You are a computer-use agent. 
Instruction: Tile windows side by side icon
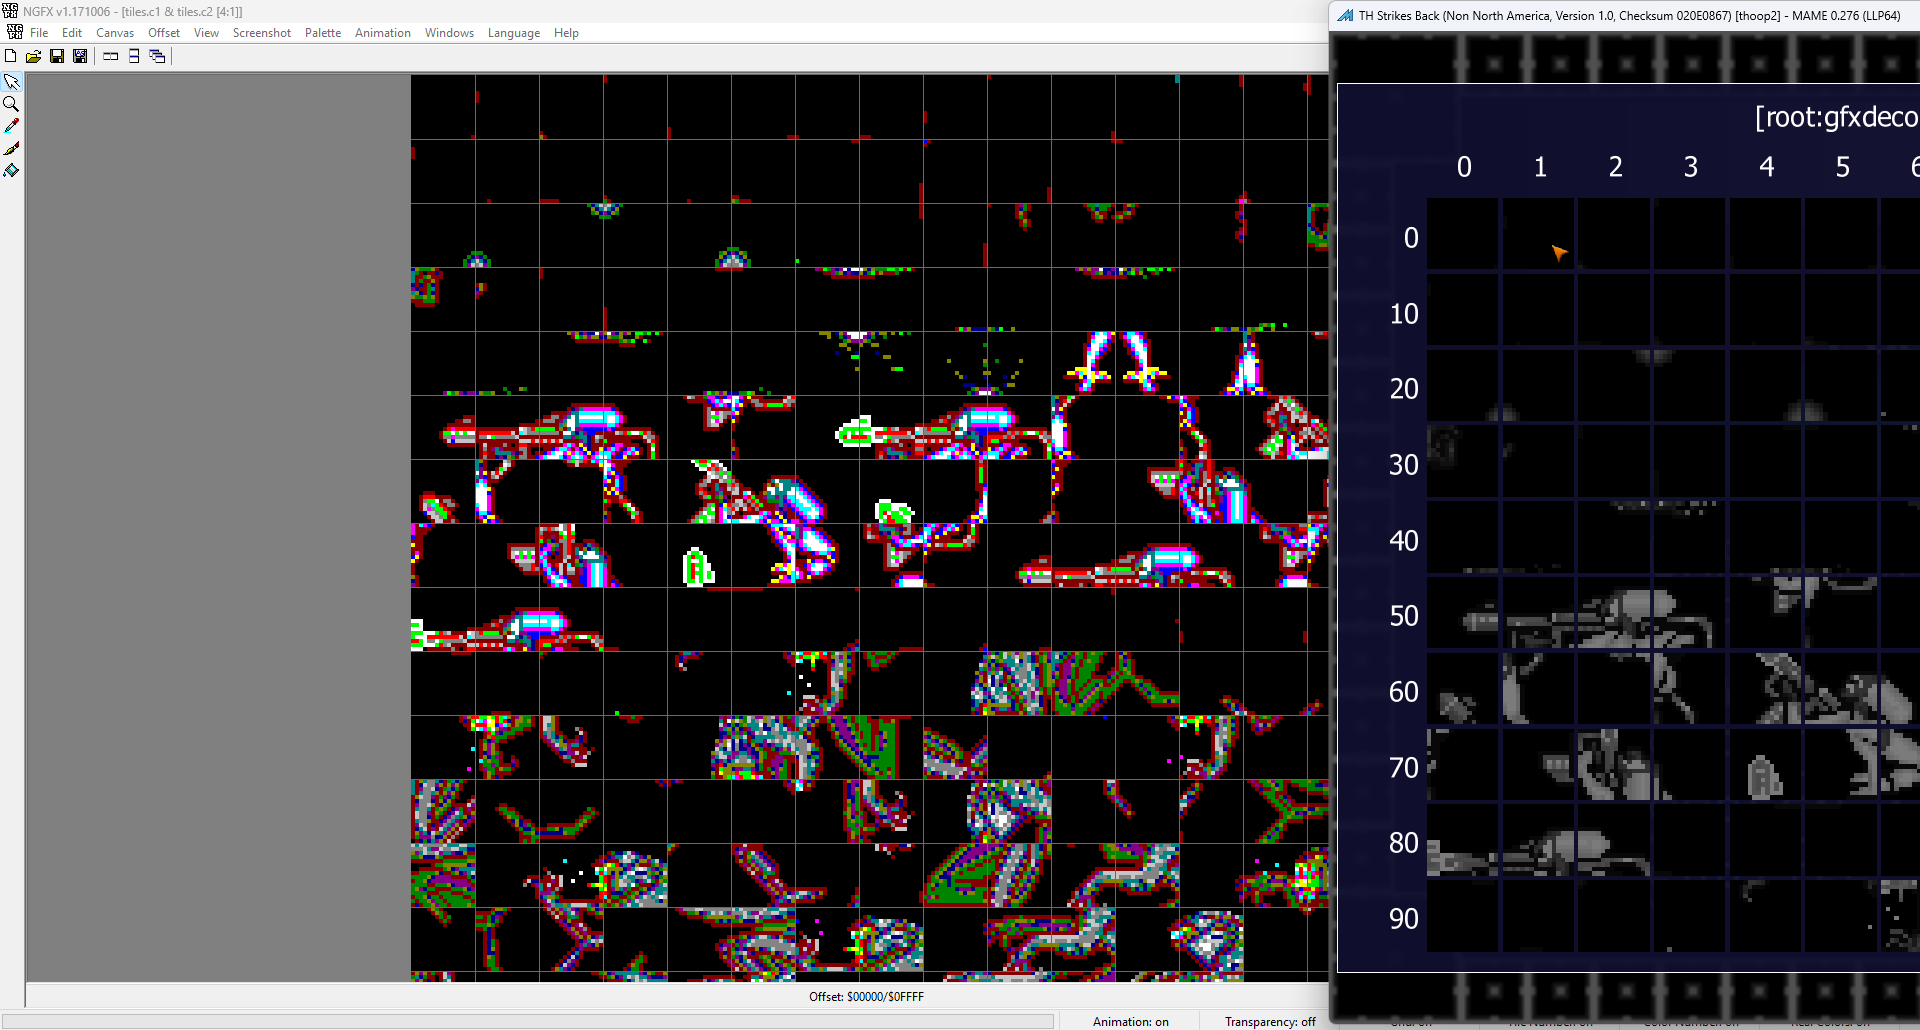click(x=111, y=56)
